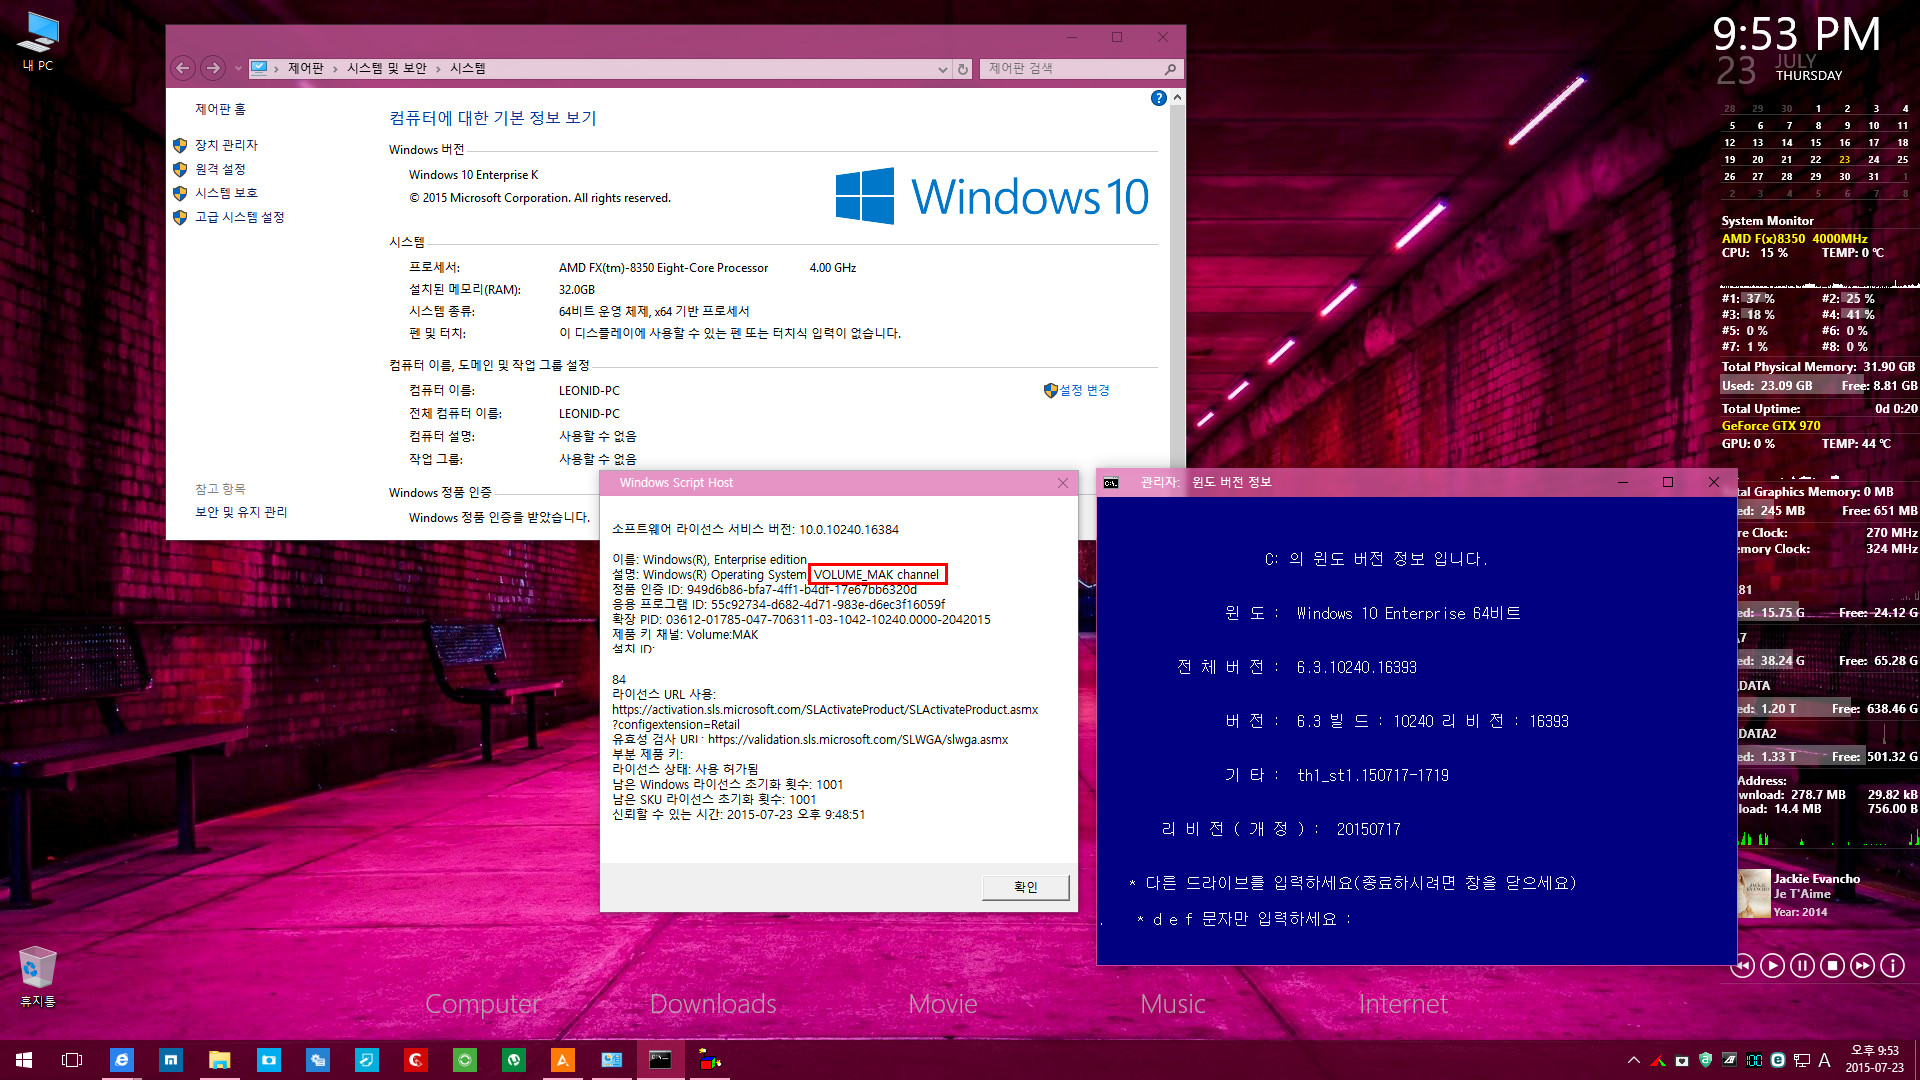
Task: Open ESET tray icon
Action: coord(1778,1060)
